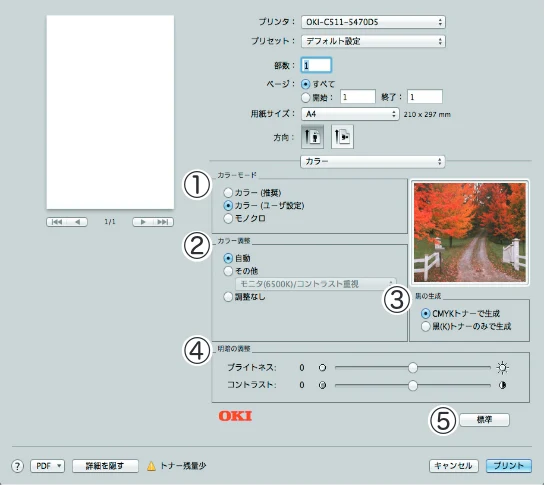Select 黒(K)トナーのみで生成 option
Viewport: 545px width, 485px height.
[x=425, y=326]
